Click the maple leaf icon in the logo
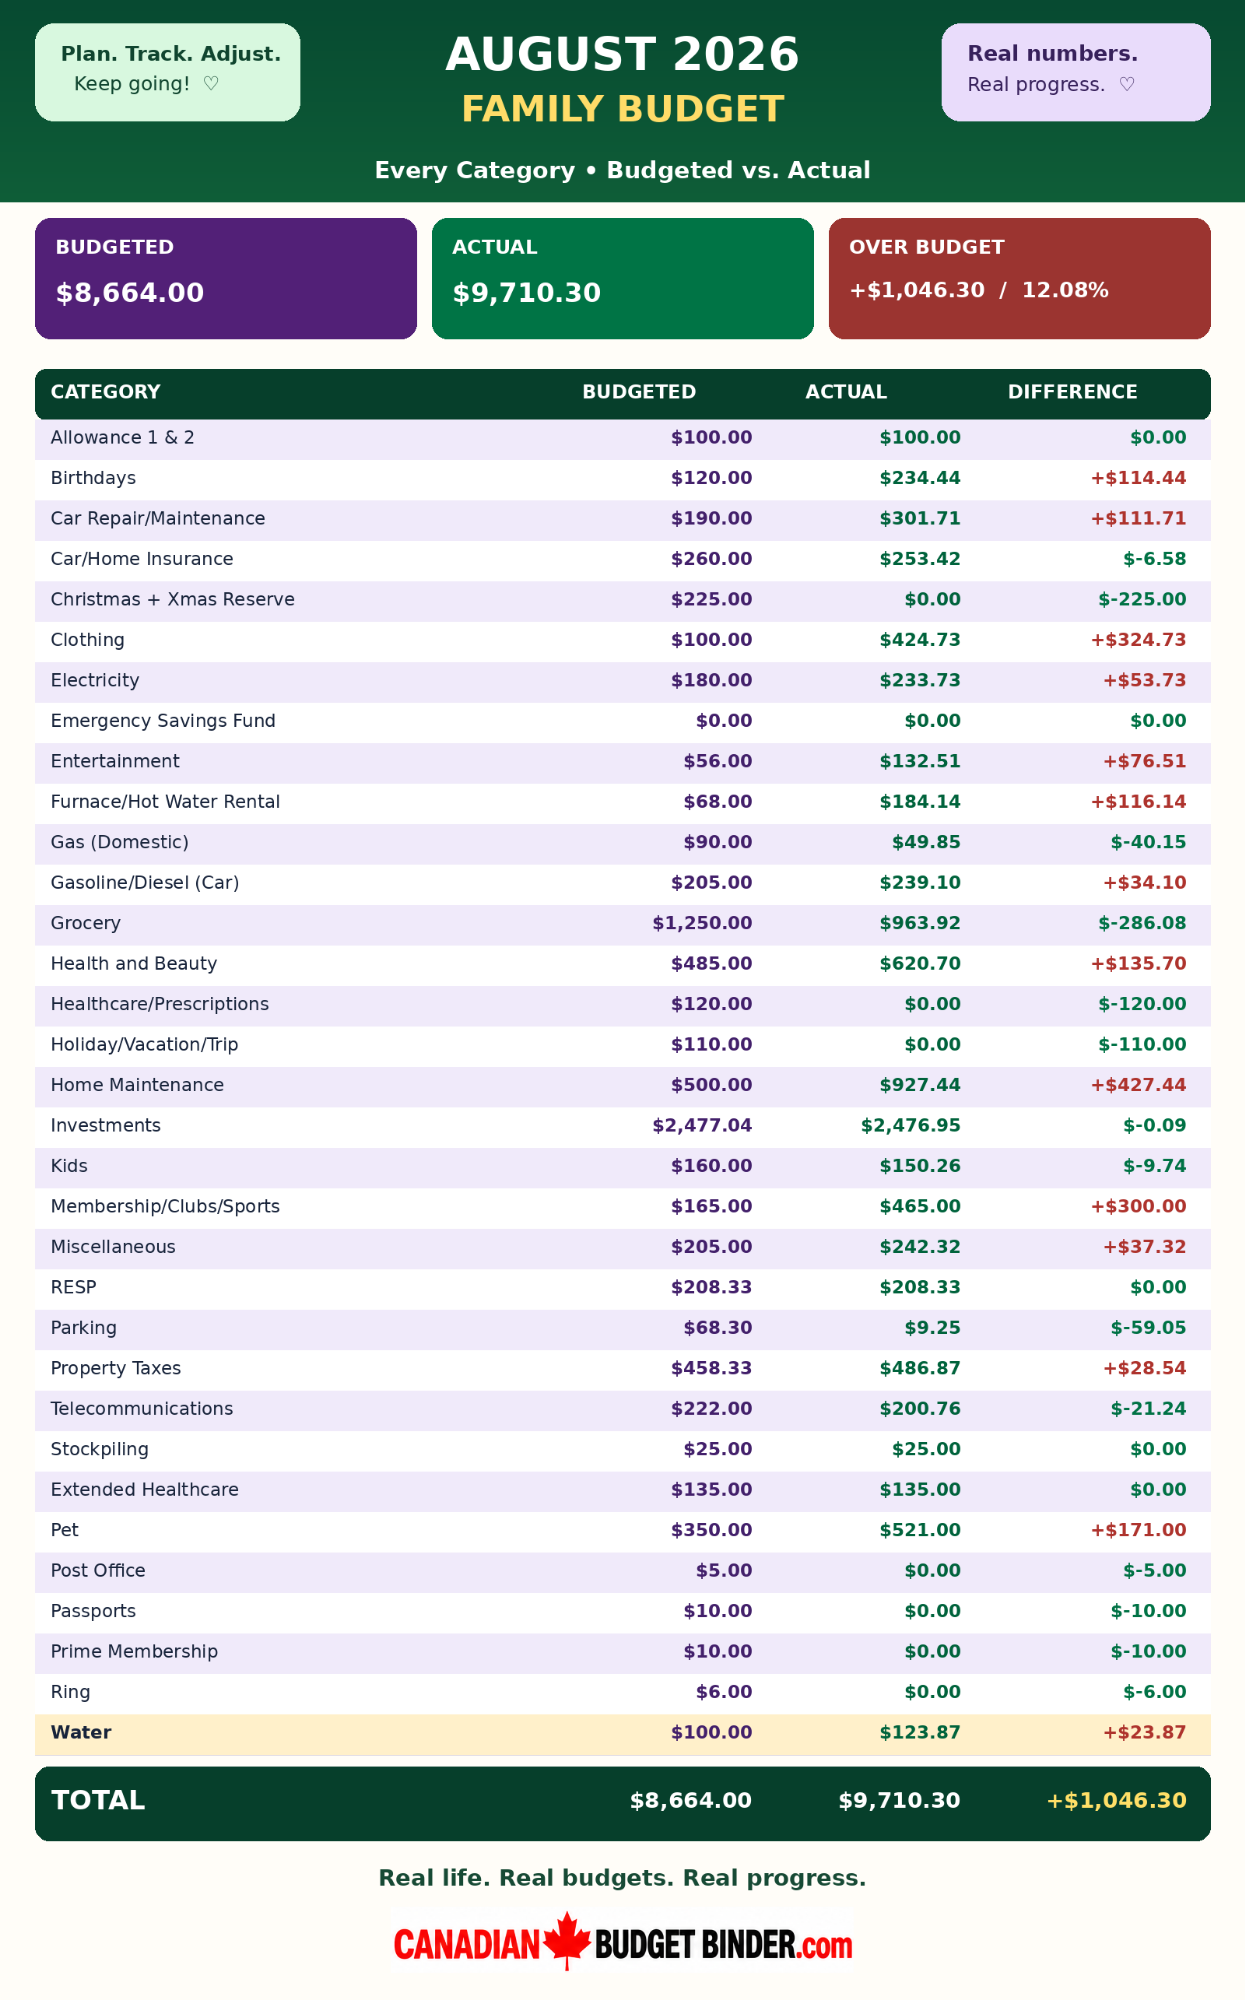Screen dimensions: 1245x2000 tap(567, 1941)
